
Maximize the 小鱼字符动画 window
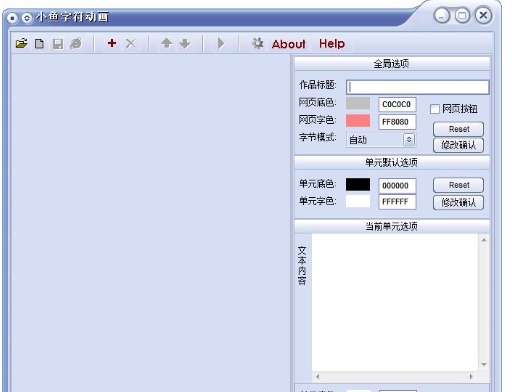pyautogui.click(x=463, y=15)
